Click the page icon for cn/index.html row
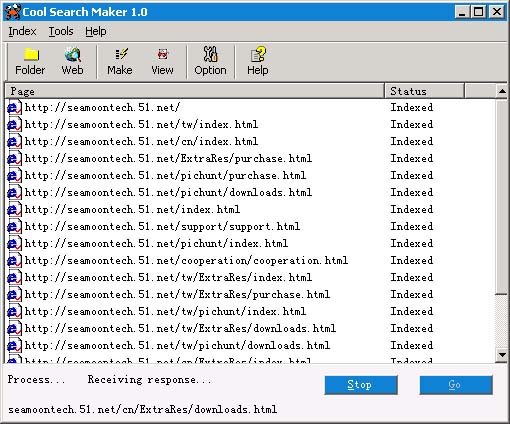This screenshot has width=510, height=424. (x=14, y=142)
